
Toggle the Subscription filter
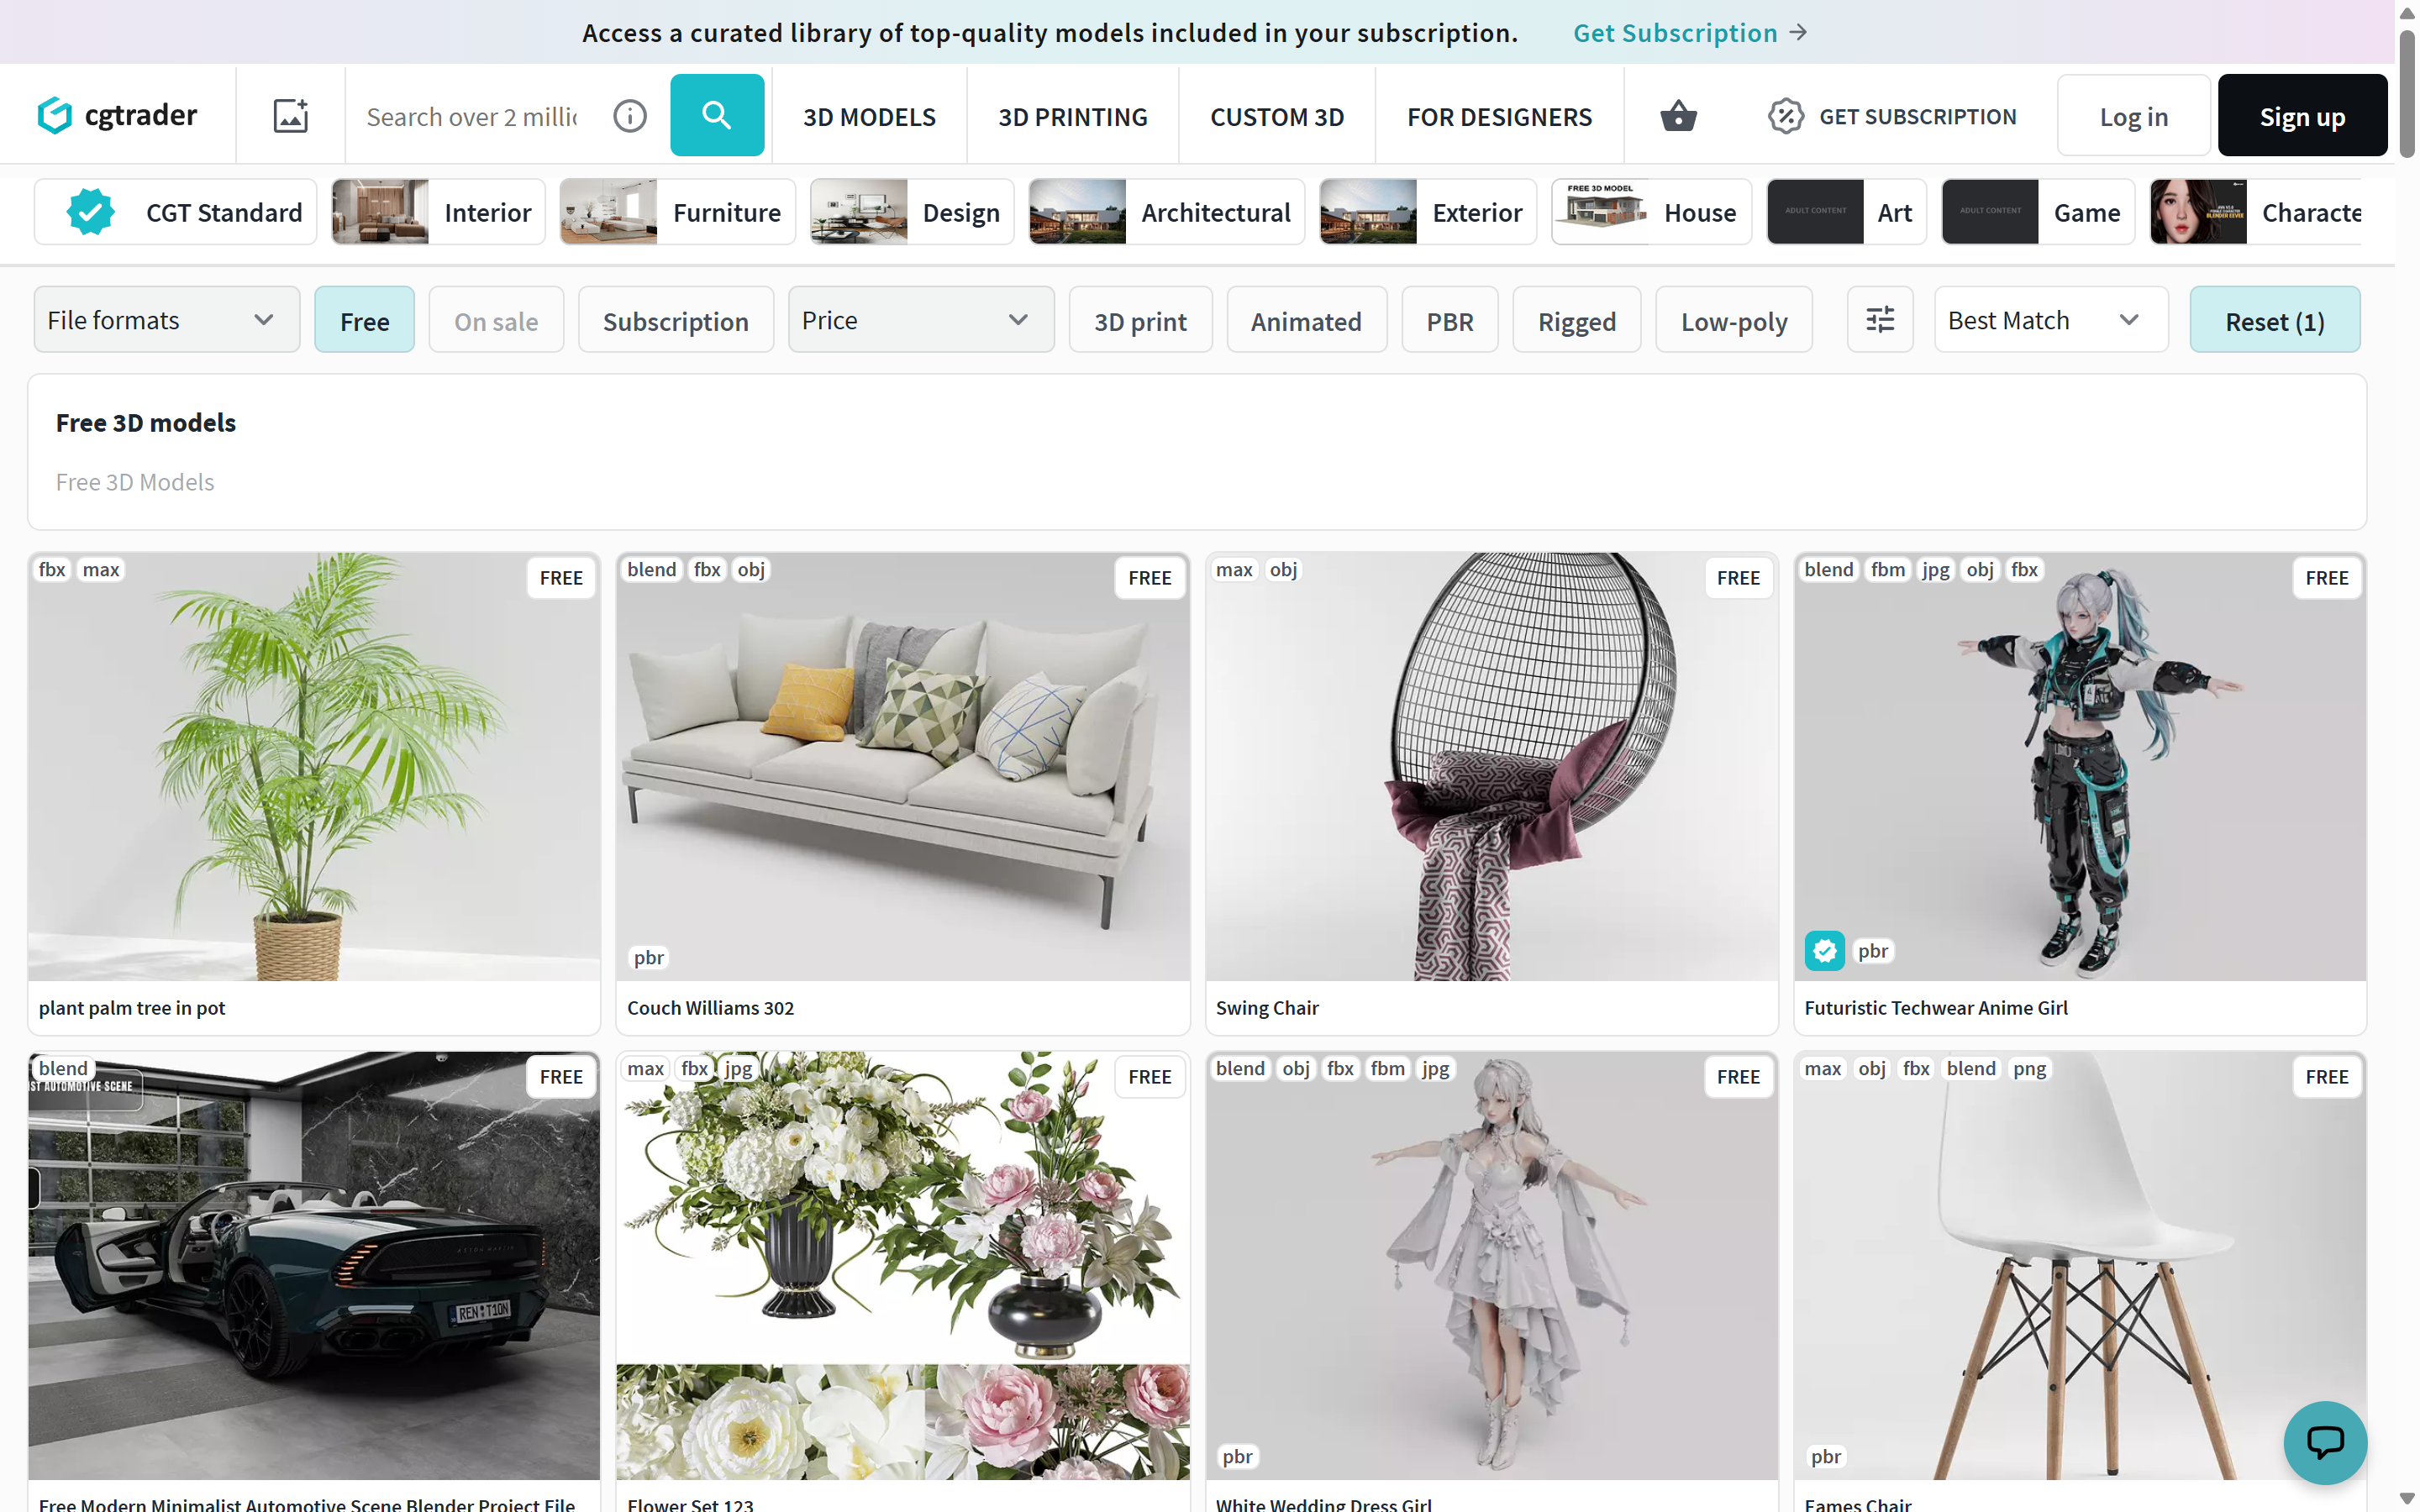coord(676,320)
